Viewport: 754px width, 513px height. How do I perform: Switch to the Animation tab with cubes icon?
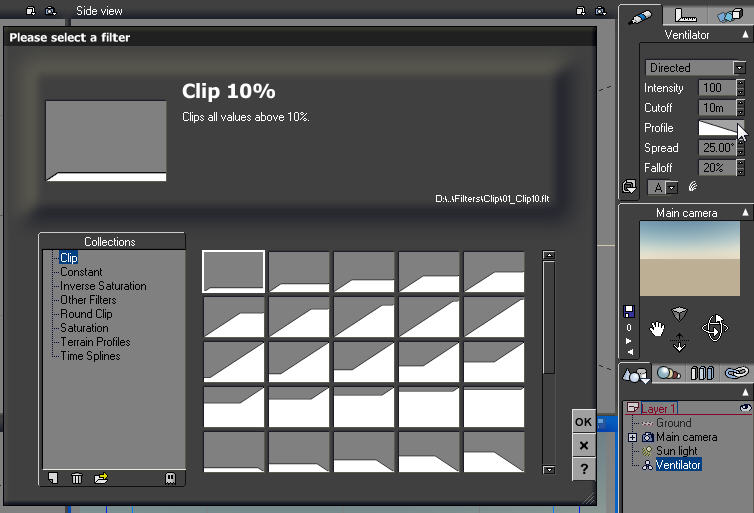(x=730, y=15)
